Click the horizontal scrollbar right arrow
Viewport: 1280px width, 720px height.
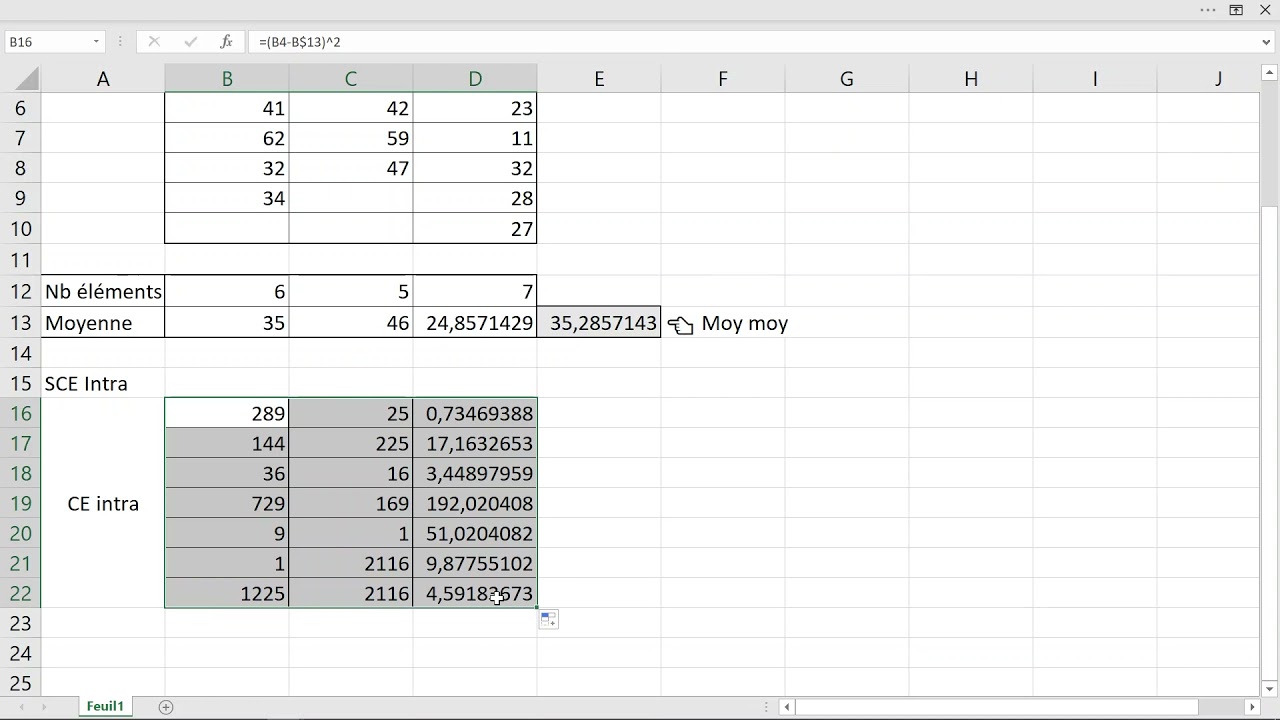pyautogui.click(x=1252, y=707)
